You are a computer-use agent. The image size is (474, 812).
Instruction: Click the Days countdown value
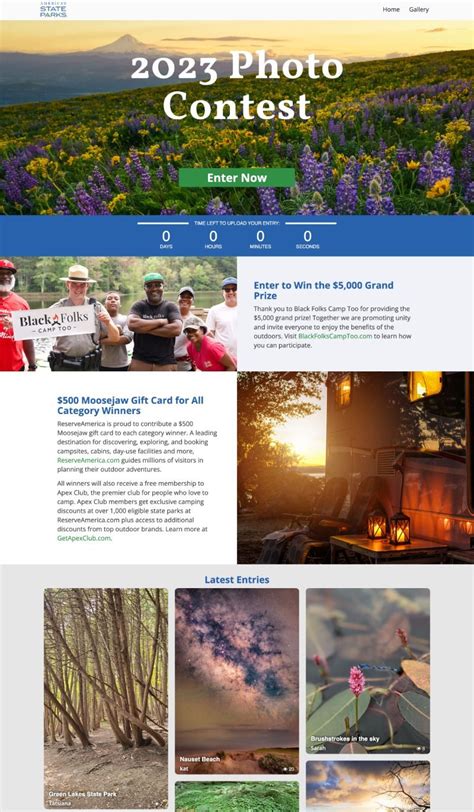[x=166, y=237]
